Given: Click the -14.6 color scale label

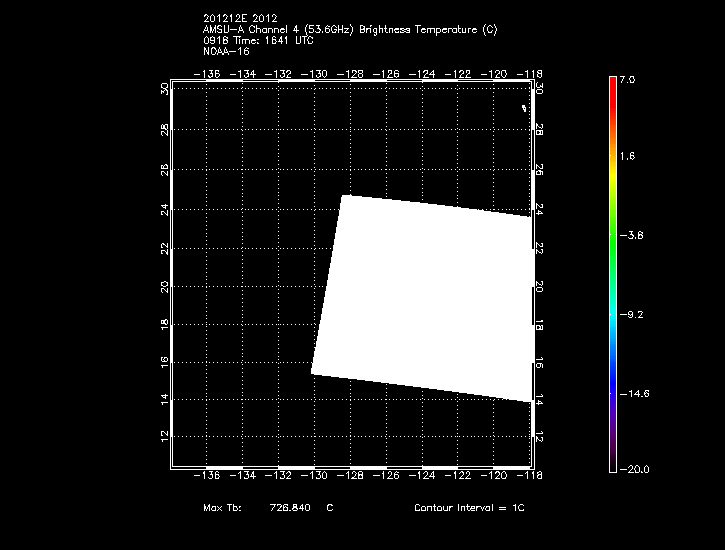Looking at the screenshot, I should tap(633, 393).
